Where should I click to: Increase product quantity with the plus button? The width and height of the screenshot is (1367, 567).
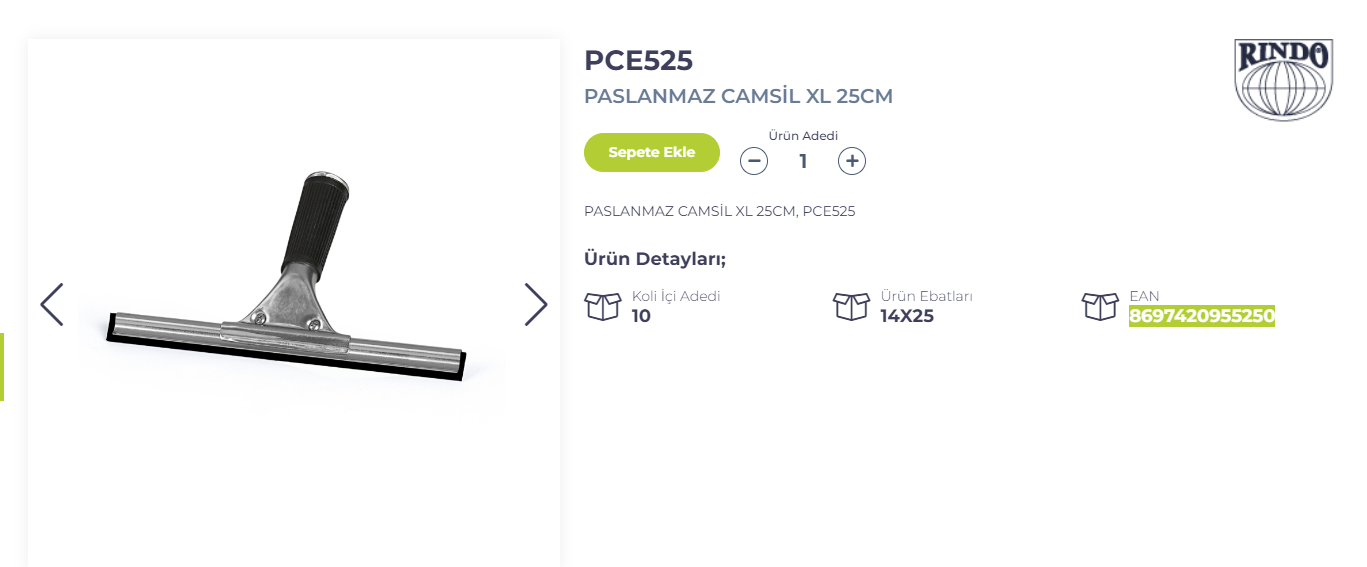click(852, 160)
